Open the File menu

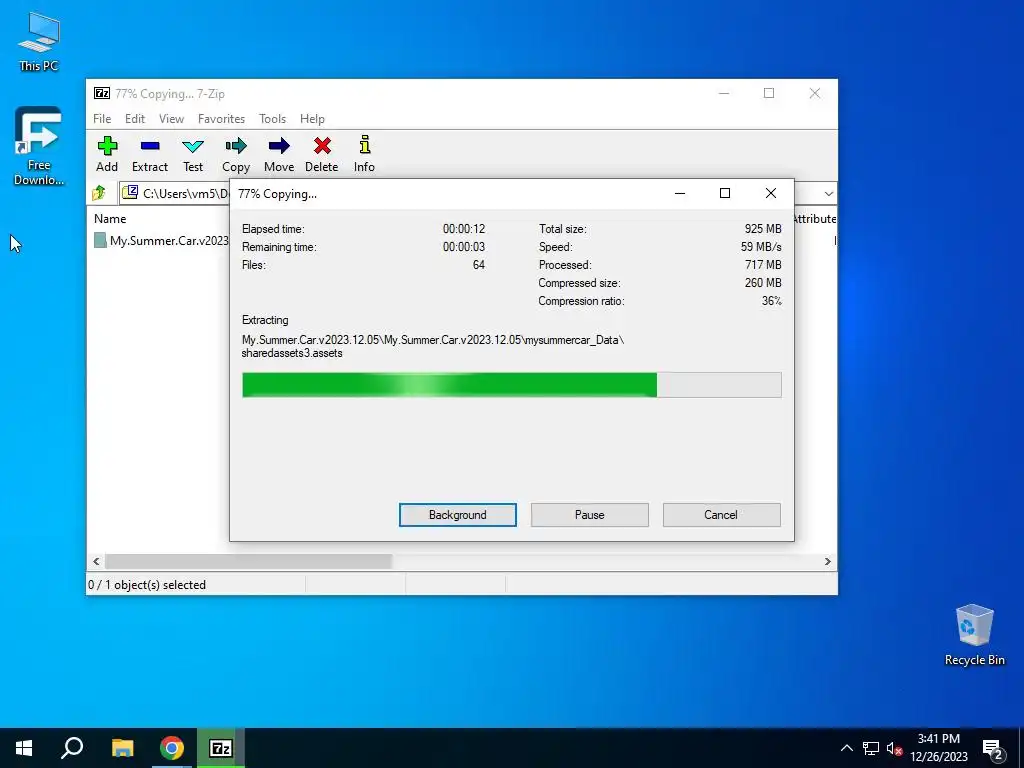[102, 119]
